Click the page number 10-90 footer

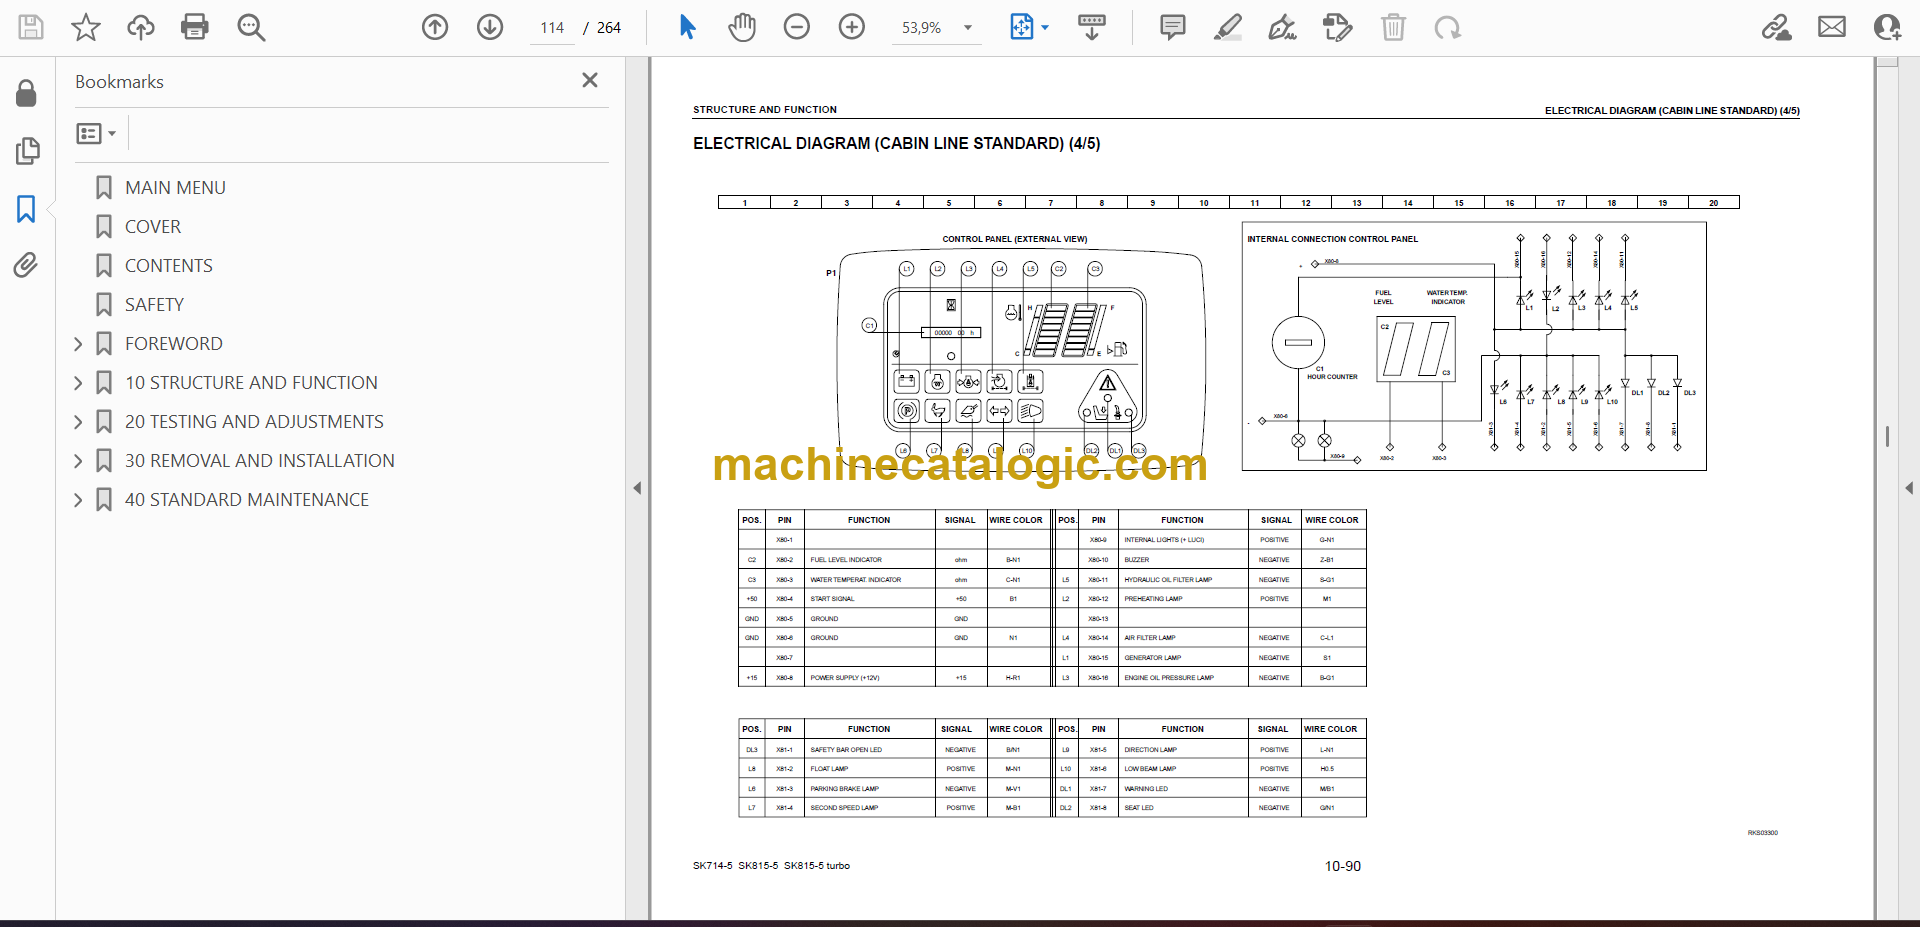click(x=1342, y=866)
